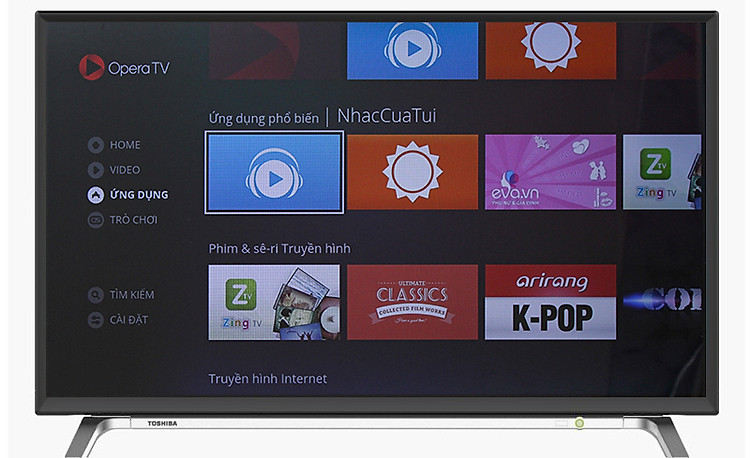Launch the eva.vn app tile
The width and height of the screenshot is (750, 458).
[x=551, y=172]
